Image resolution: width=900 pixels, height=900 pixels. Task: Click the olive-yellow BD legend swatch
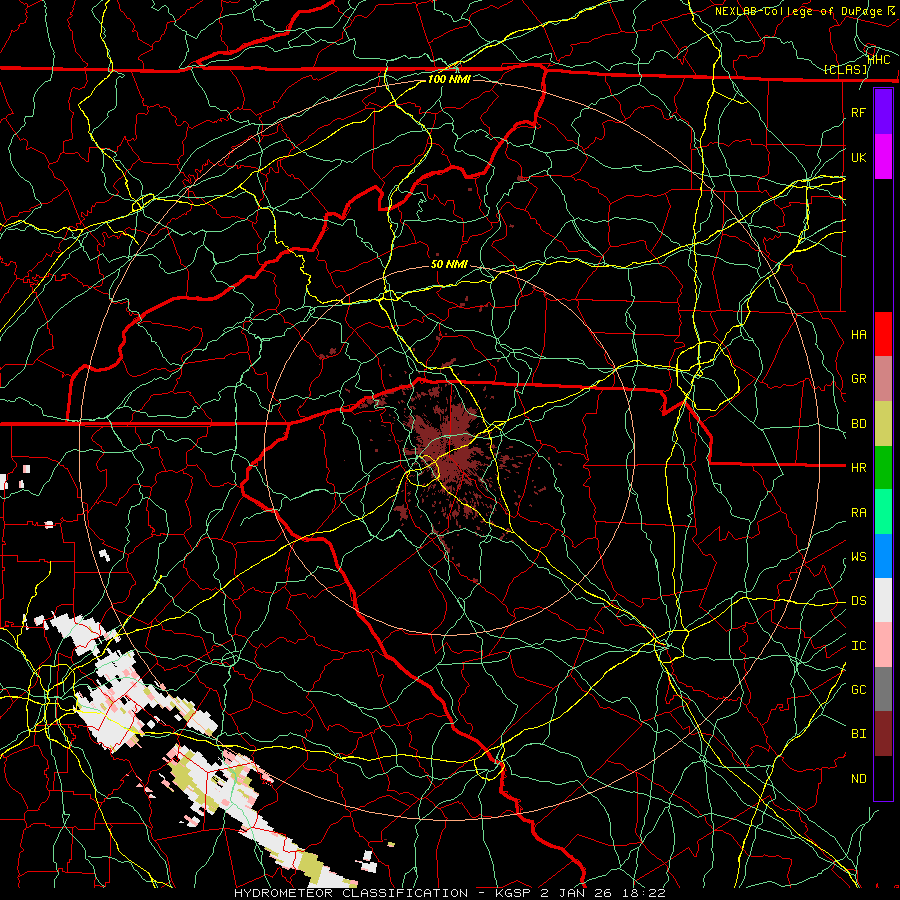coord(883,423)
